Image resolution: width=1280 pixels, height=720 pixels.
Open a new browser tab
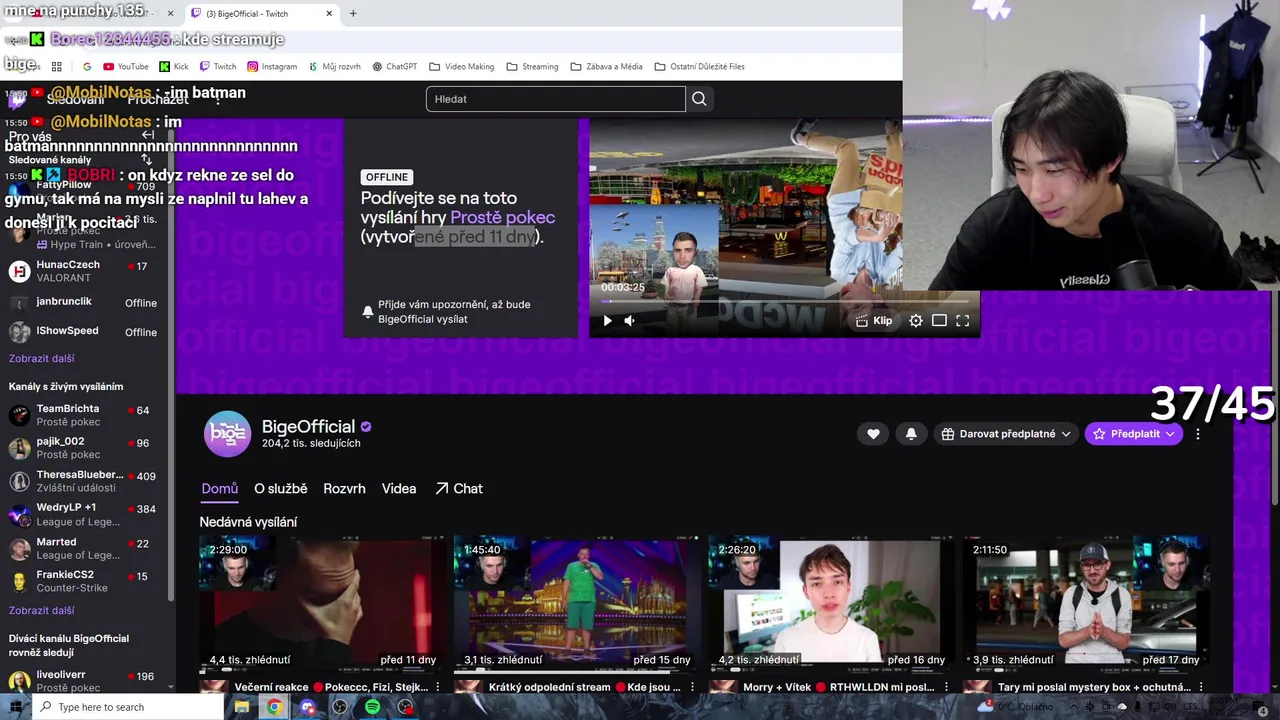(x=353, y=14)
